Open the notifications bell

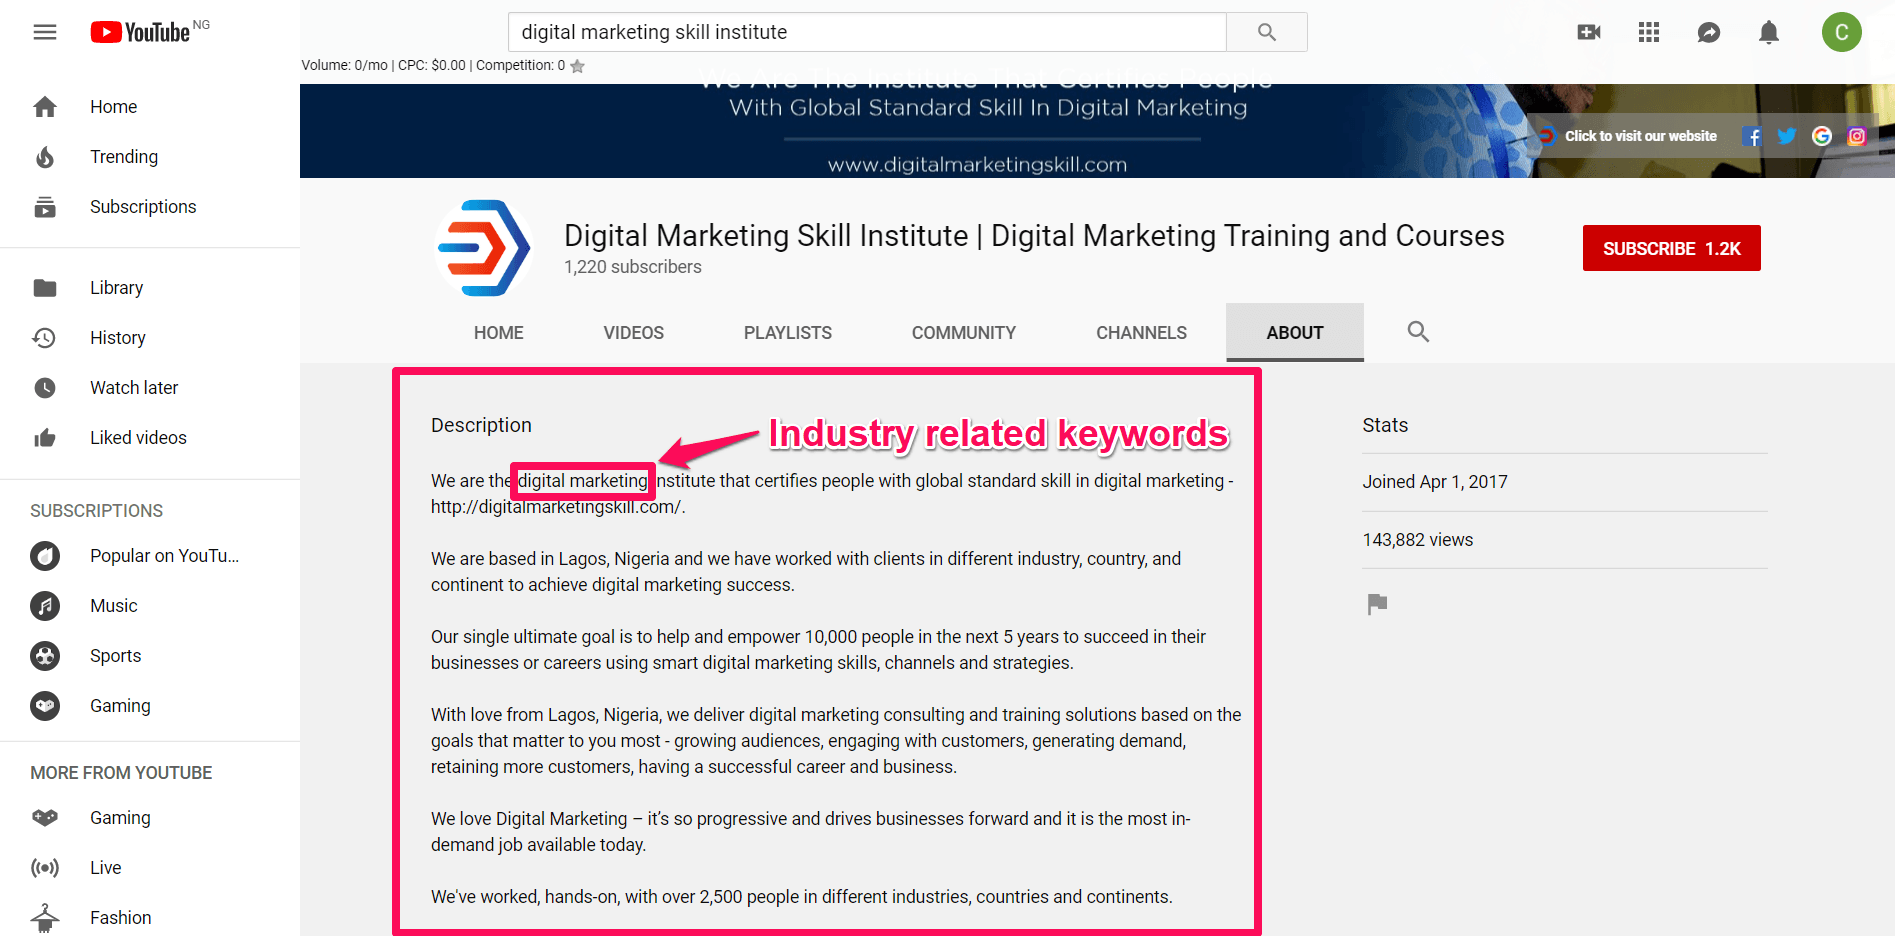point(1768,32)
